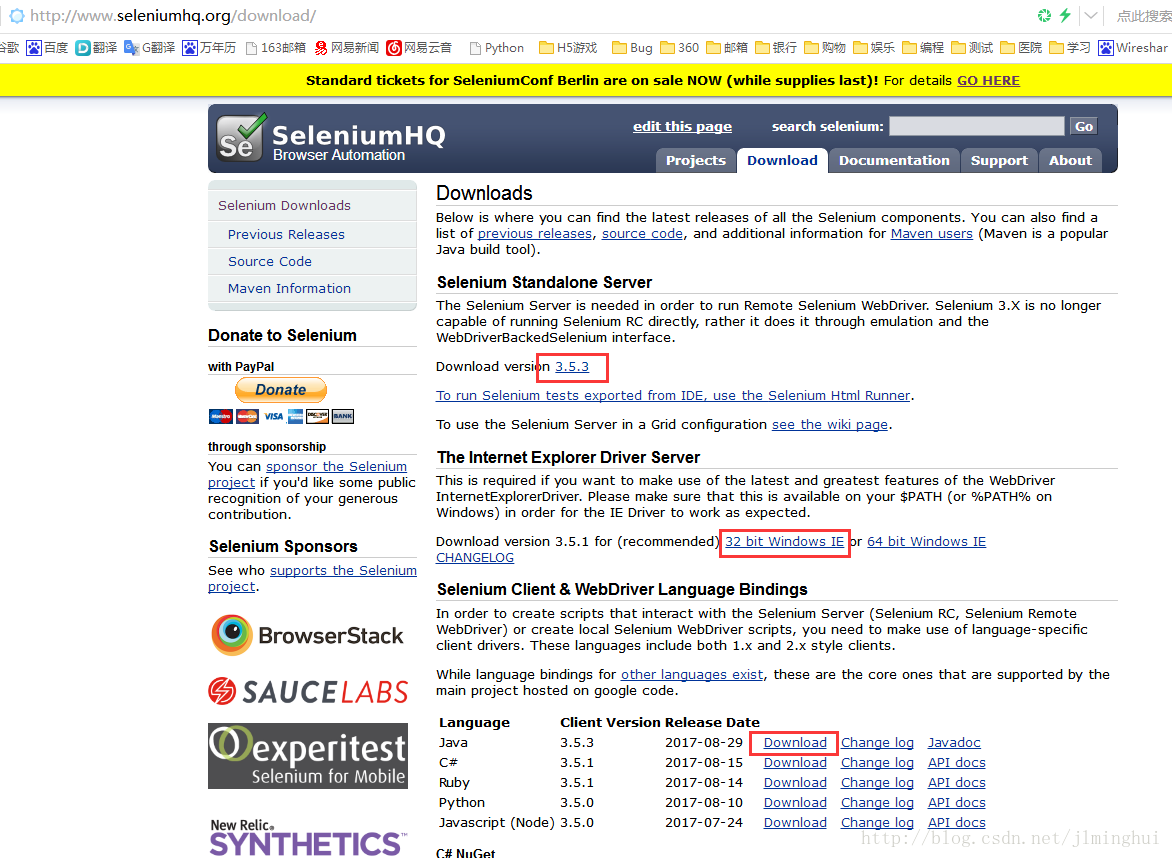The width and height of the screenshot is (1172, 858).
Task: Open the IE driver CHANGELOG link
Action: tap(475, 558)
